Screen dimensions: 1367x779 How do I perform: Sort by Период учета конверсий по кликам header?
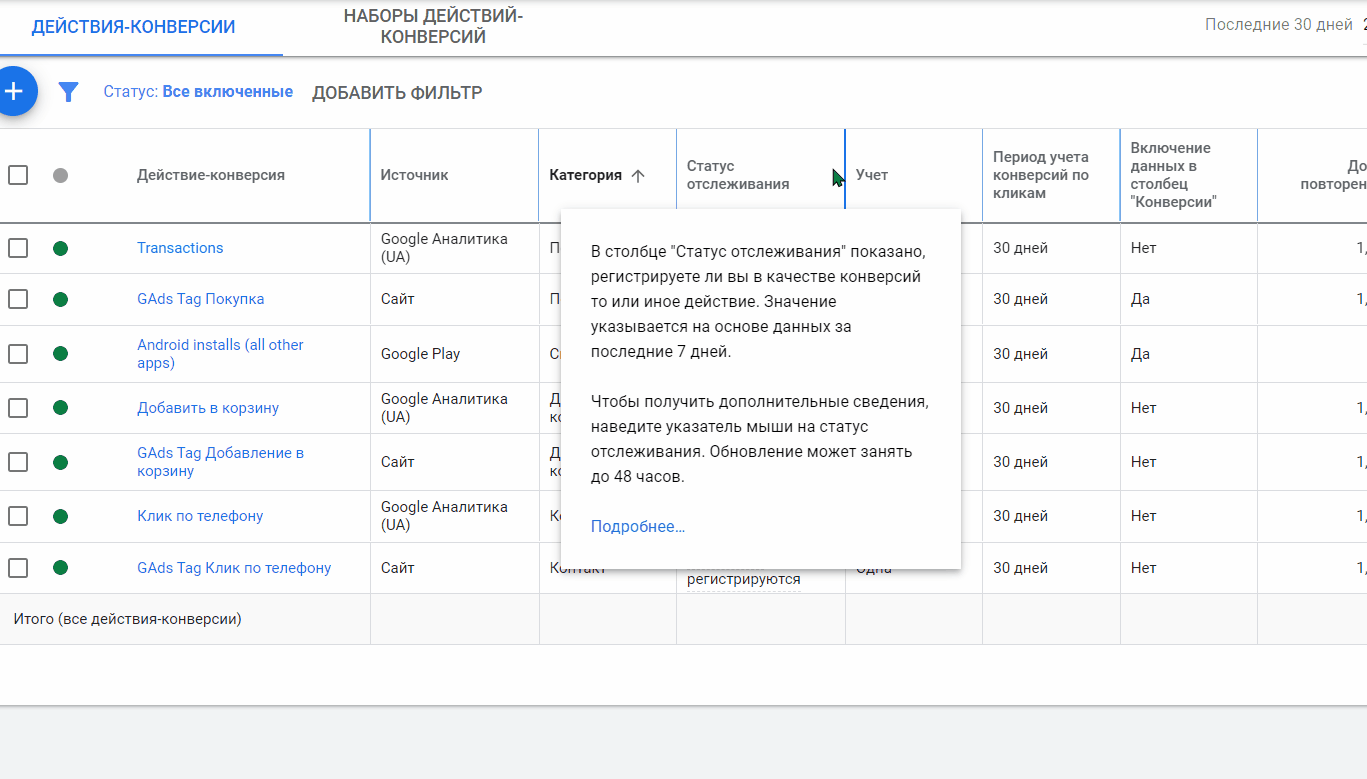click(1041, 175)
